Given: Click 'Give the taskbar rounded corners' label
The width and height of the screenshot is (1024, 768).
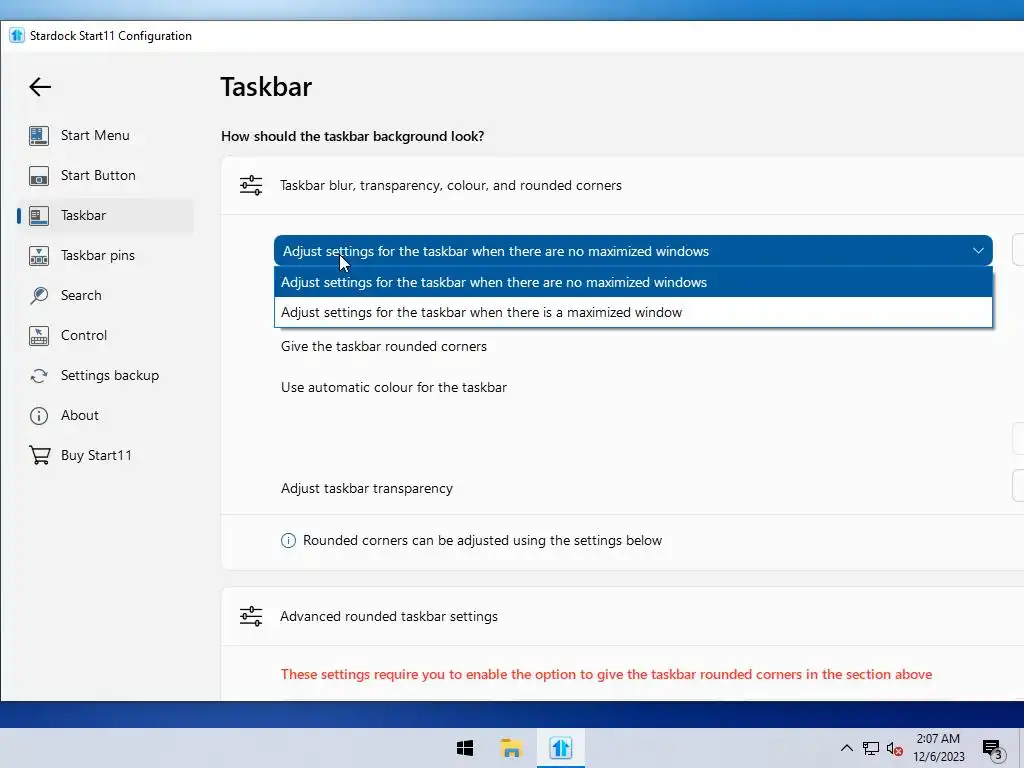Looking at the screenshot, I should [x=384, y=347].
